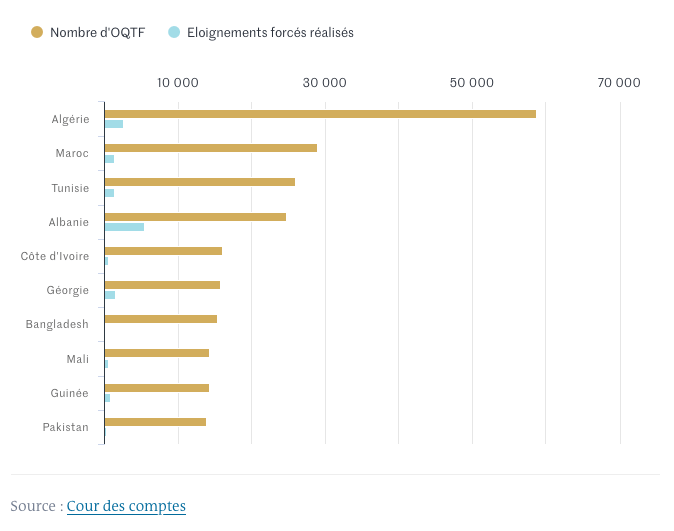Toggle the Nombre d'OQTF legend label

click(97, 32)
